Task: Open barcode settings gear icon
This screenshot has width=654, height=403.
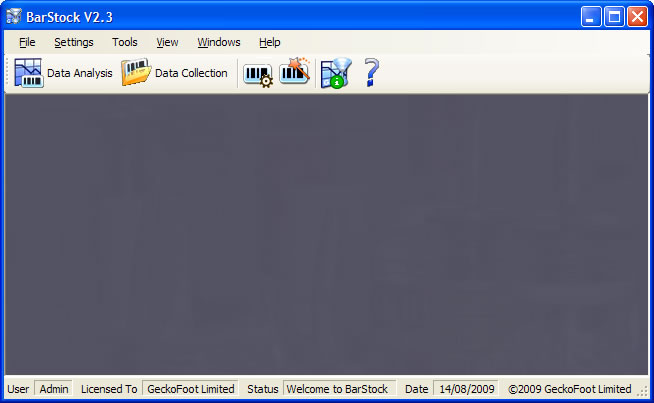Action: (258, 74)
